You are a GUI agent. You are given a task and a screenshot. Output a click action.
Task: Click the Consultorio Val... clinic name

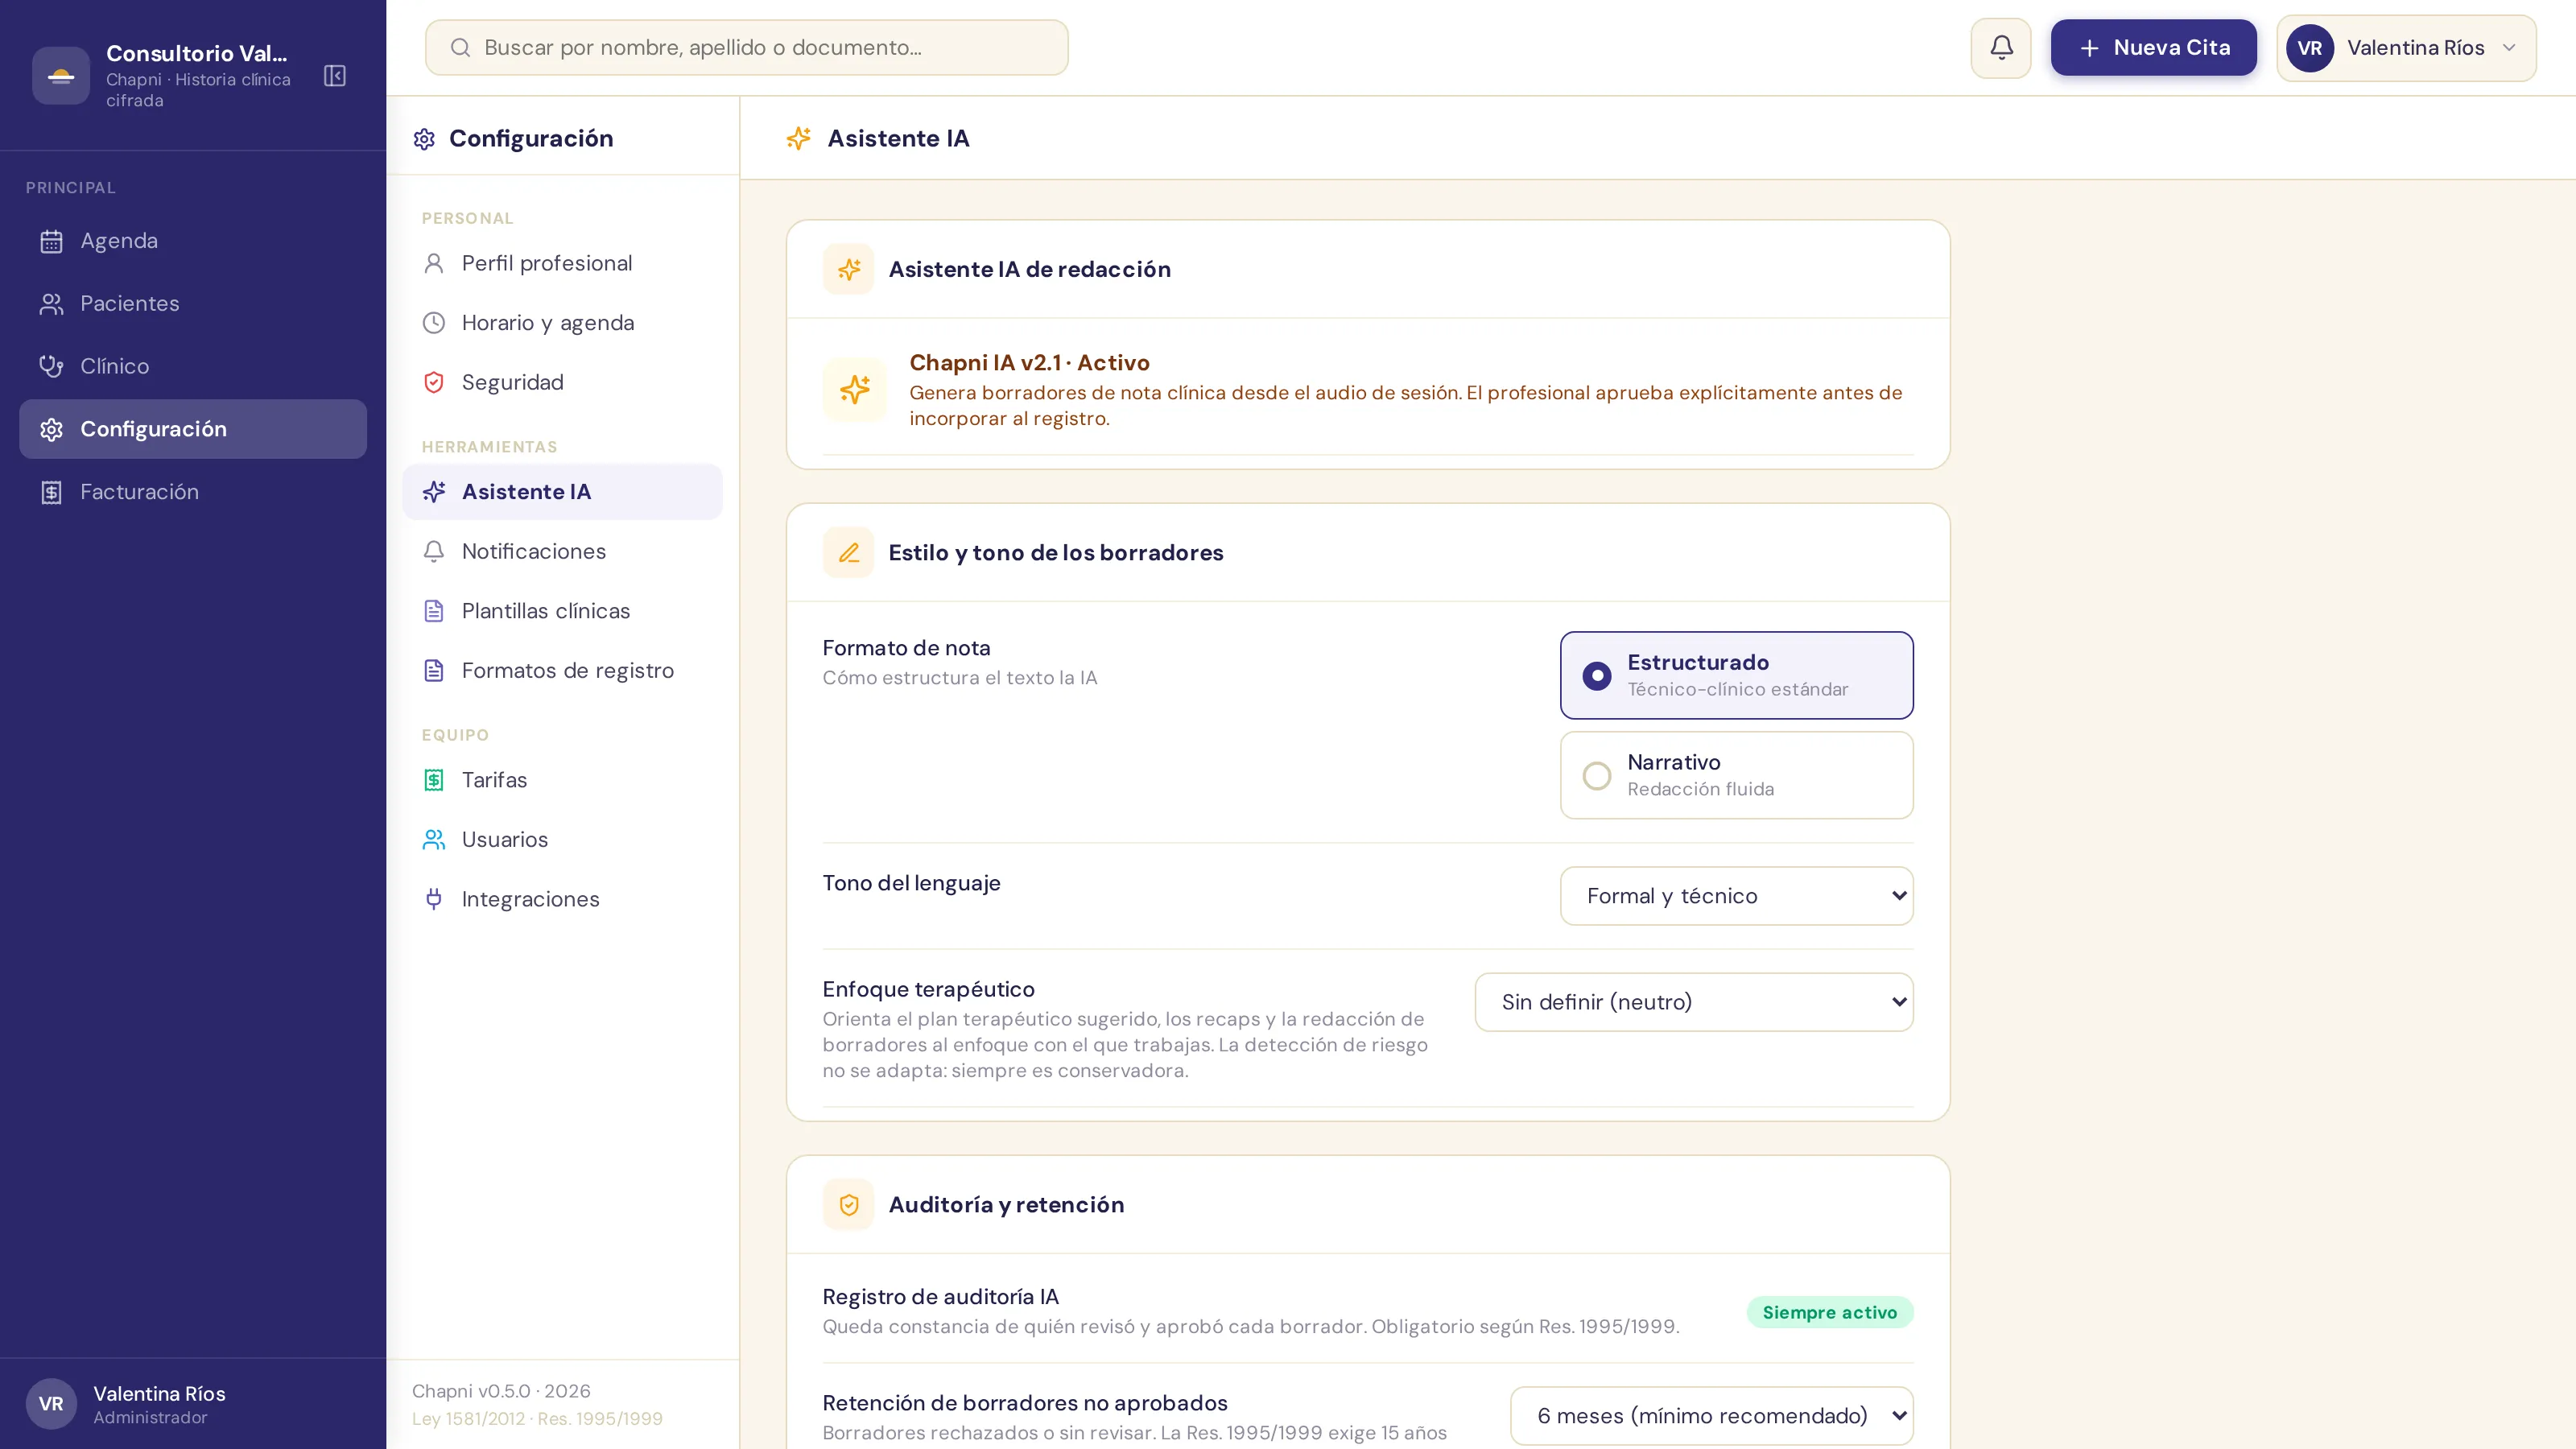(196, 54)
